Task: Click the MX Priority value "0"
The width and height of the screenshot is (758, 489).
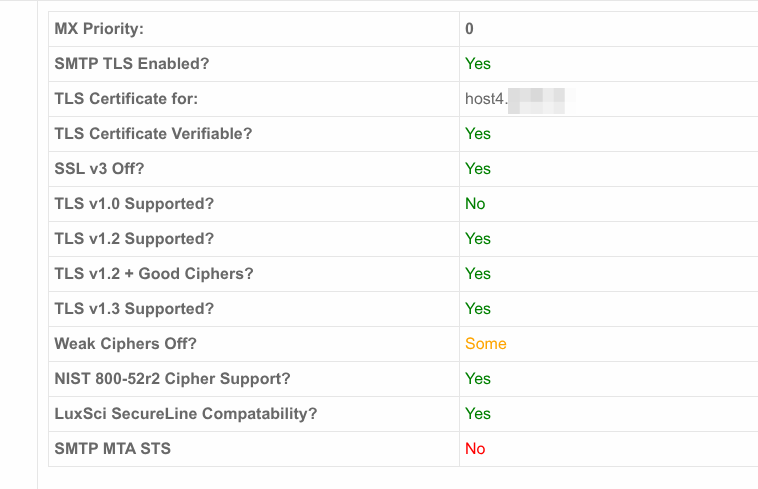Action: 469,29
